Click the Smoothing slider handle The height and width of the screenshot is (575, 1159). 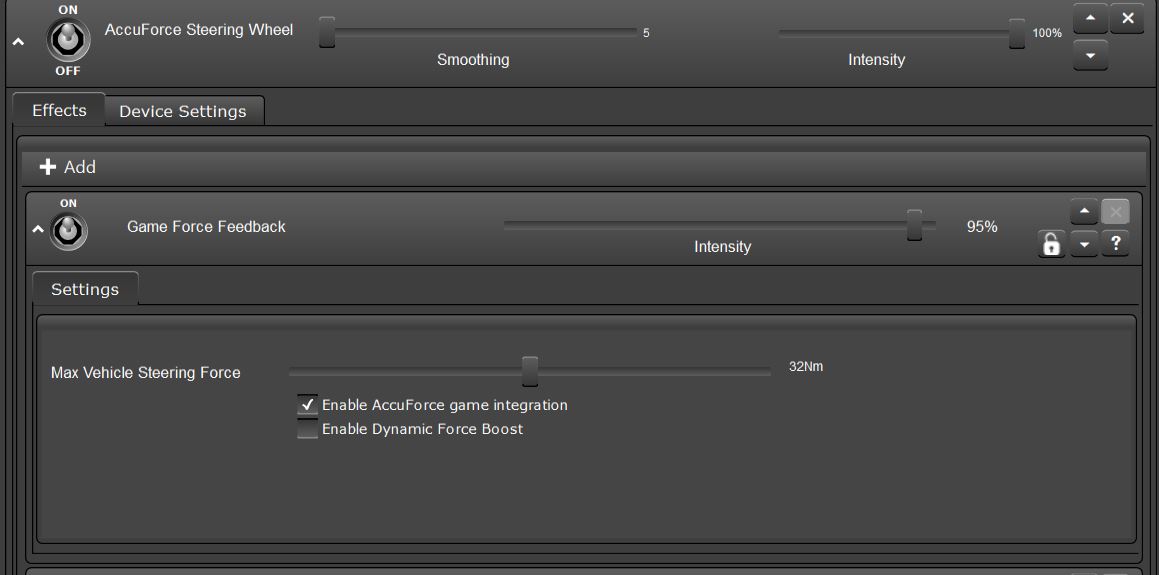point(327,33)
